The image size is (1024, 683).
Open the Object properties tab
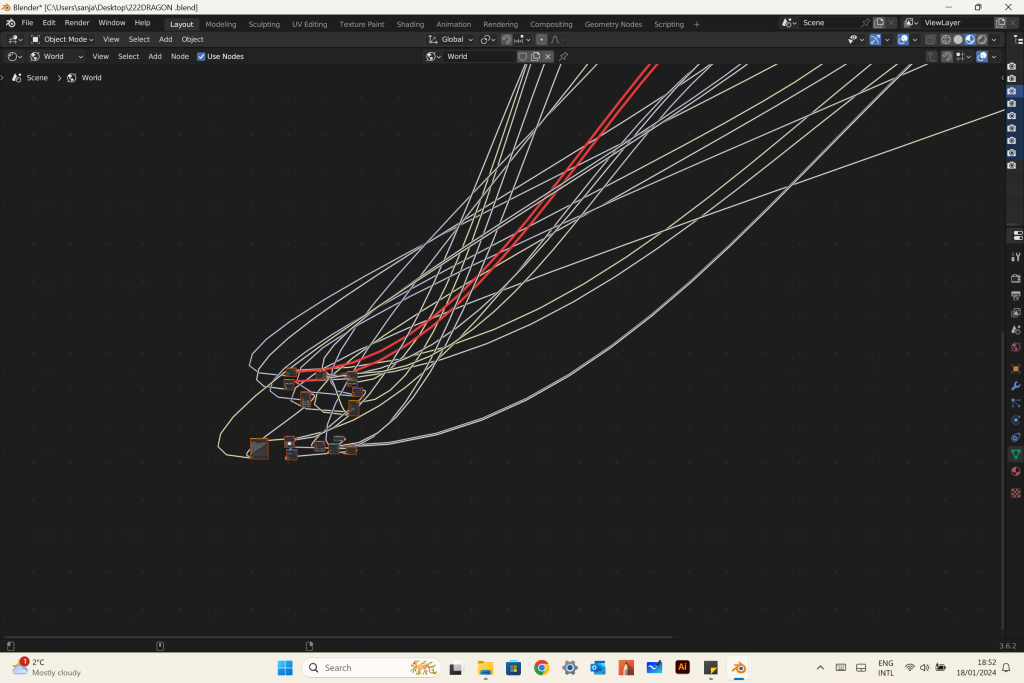pyautogui.click(x=1016, y=368)
